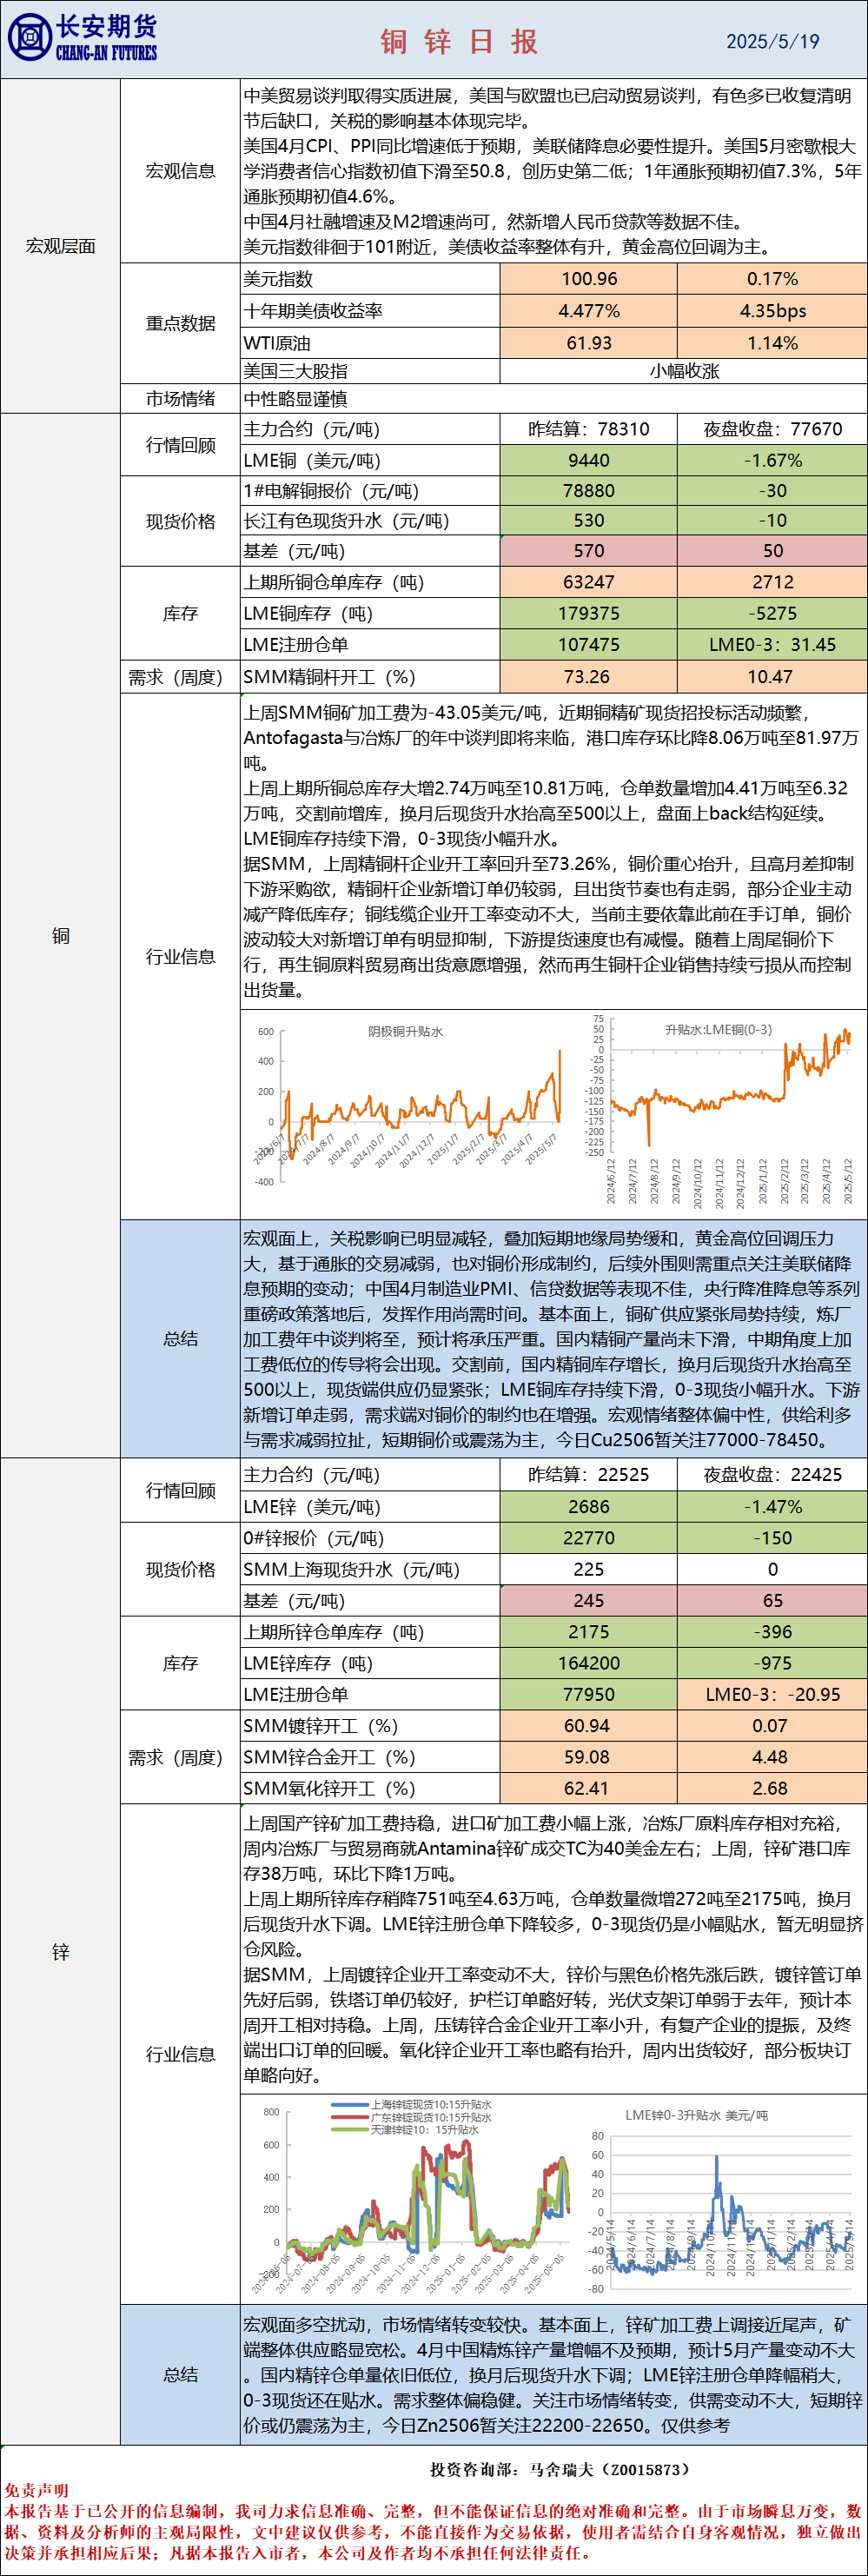Click the copper 总结 label cell
This screenshot has height=2576, width=868.
180,1338
